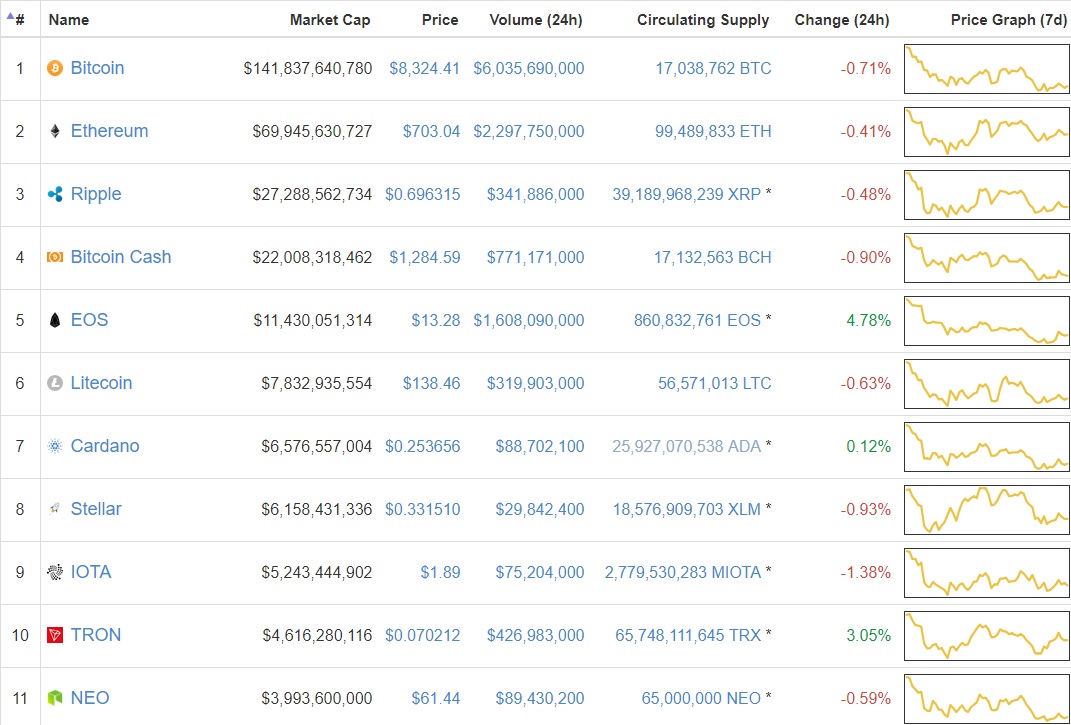Click the IOTA logo icon
Viewport: 1071px width, 725px height.
tap(55, 572)
